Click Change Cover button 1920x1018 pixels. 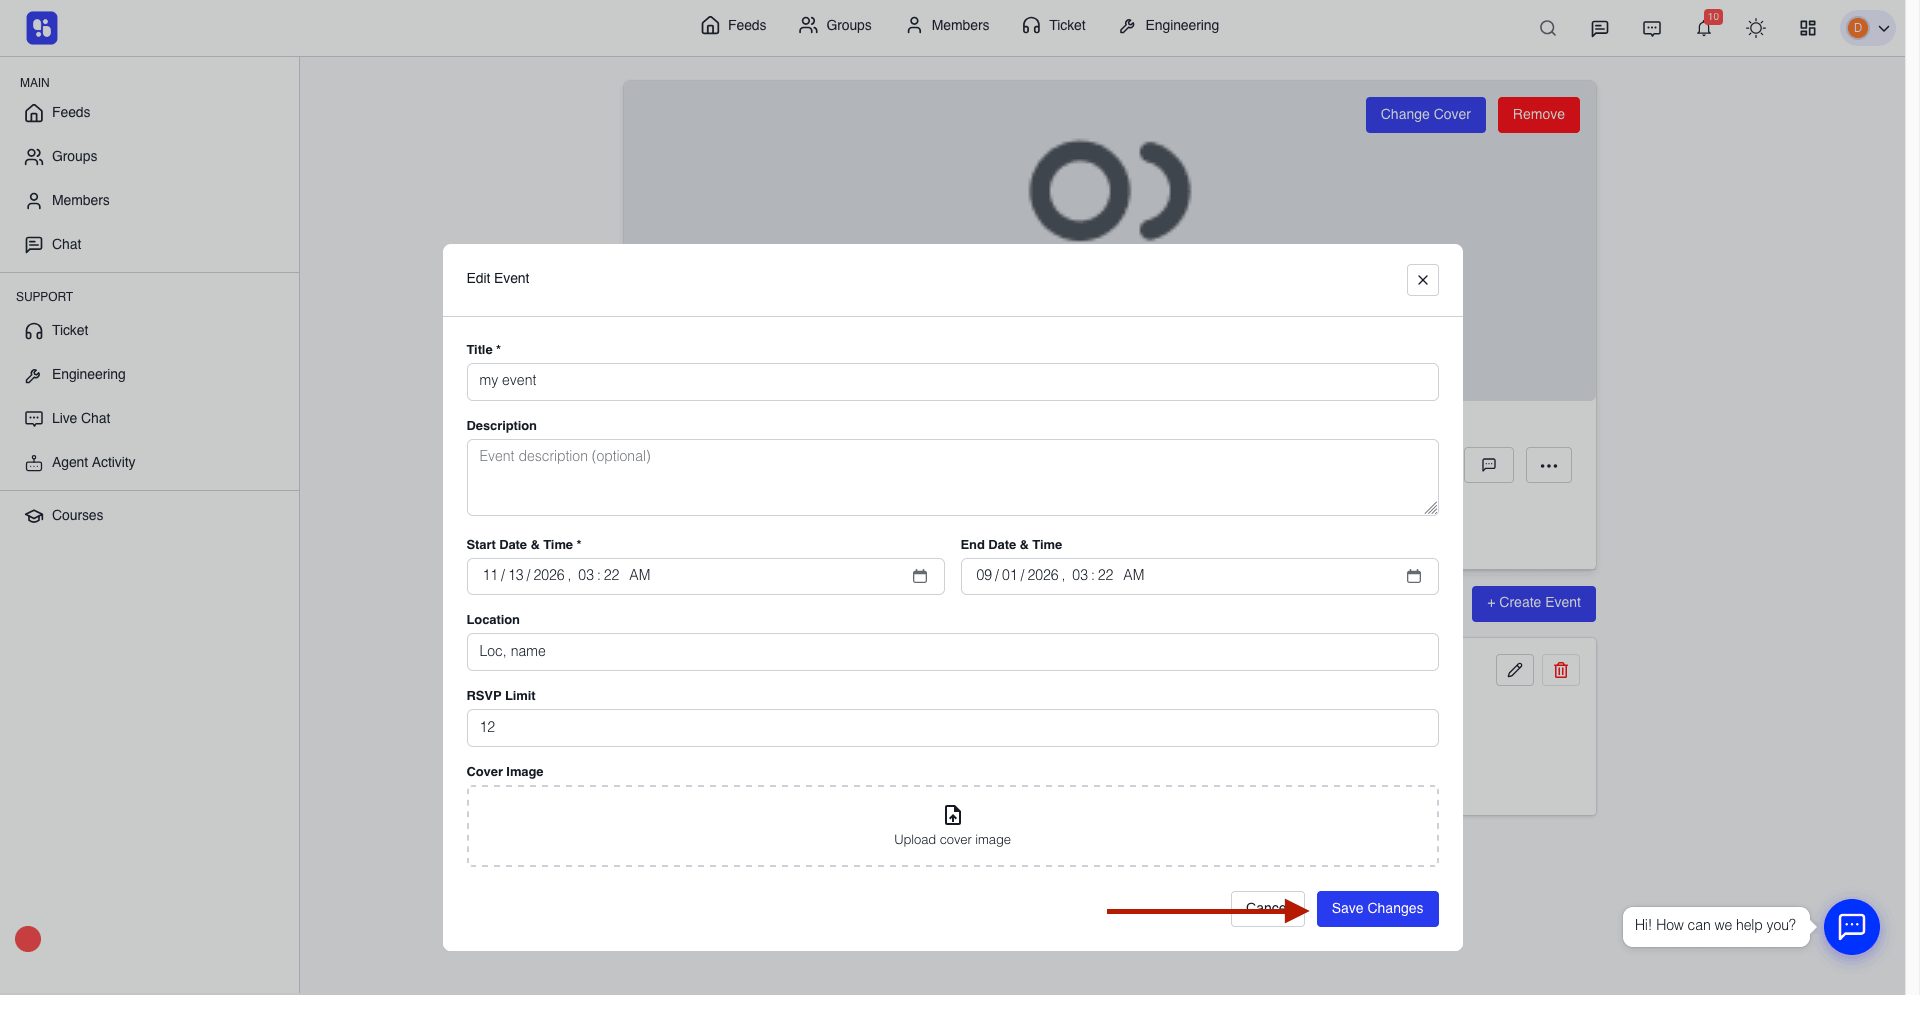(x=1425, y=115)
